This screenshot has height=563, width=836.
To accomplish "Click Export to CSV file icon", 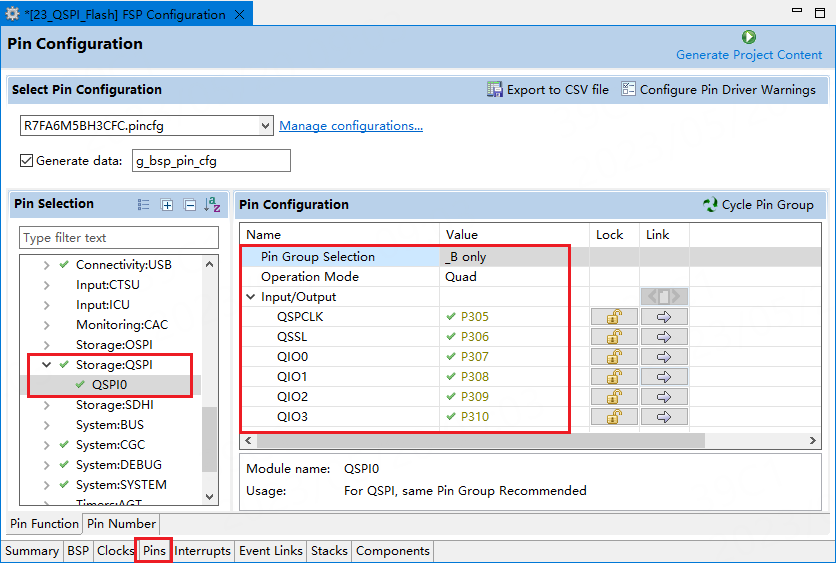I will 495,90.
